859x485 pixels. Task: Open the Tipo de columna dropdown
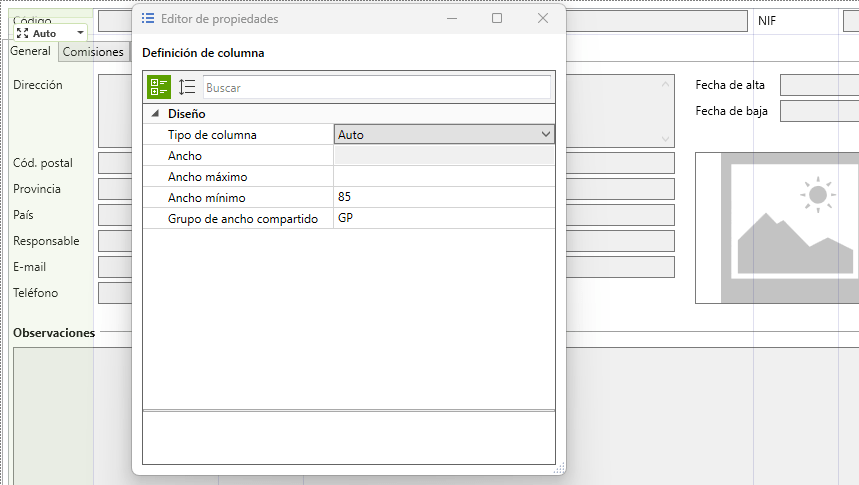(545, 134)
